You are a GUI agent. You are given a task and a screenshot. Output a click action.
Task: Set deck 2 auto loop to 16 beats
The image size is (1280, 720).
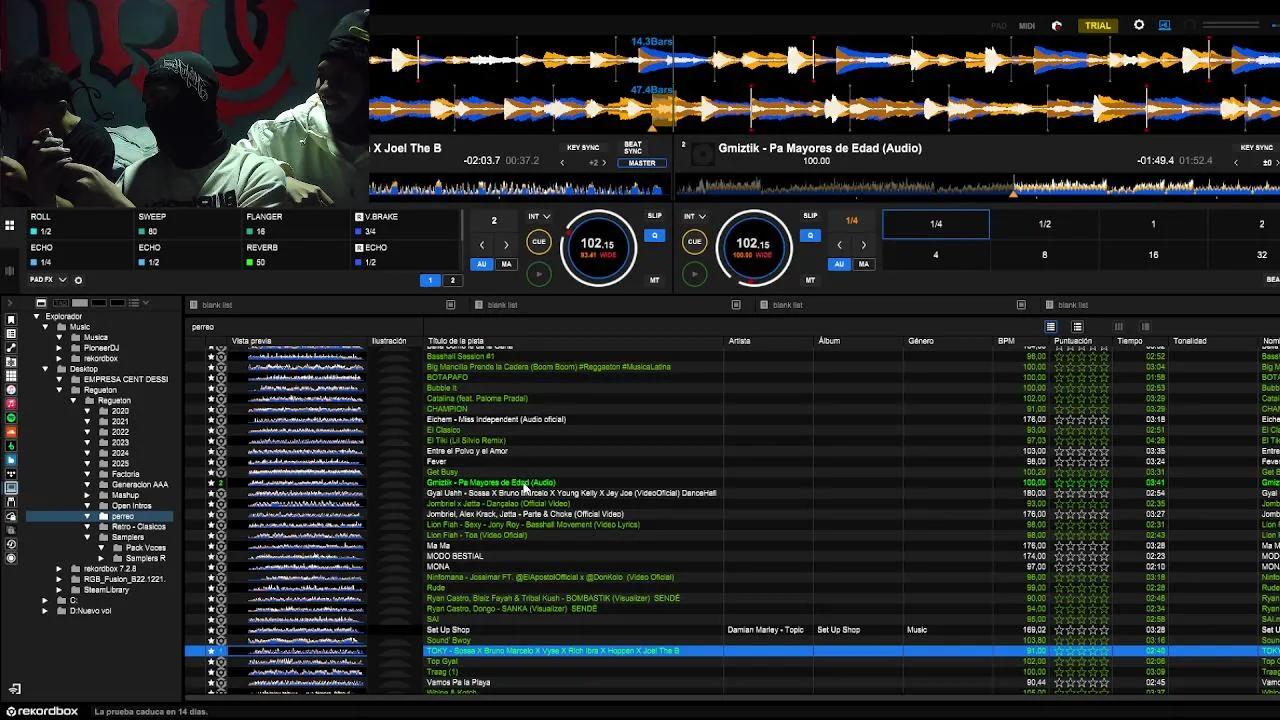click(x=1153, y=255)
